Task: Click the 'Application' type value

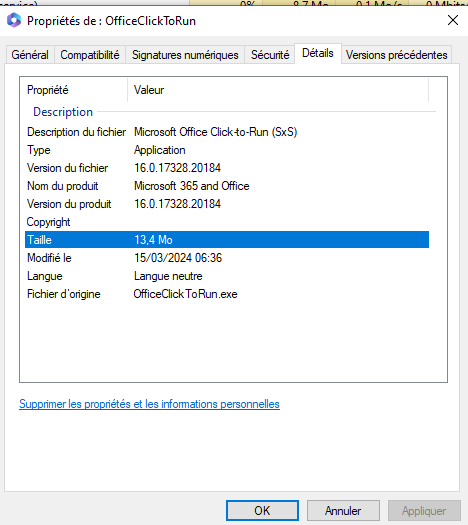Action: (160, 150)
